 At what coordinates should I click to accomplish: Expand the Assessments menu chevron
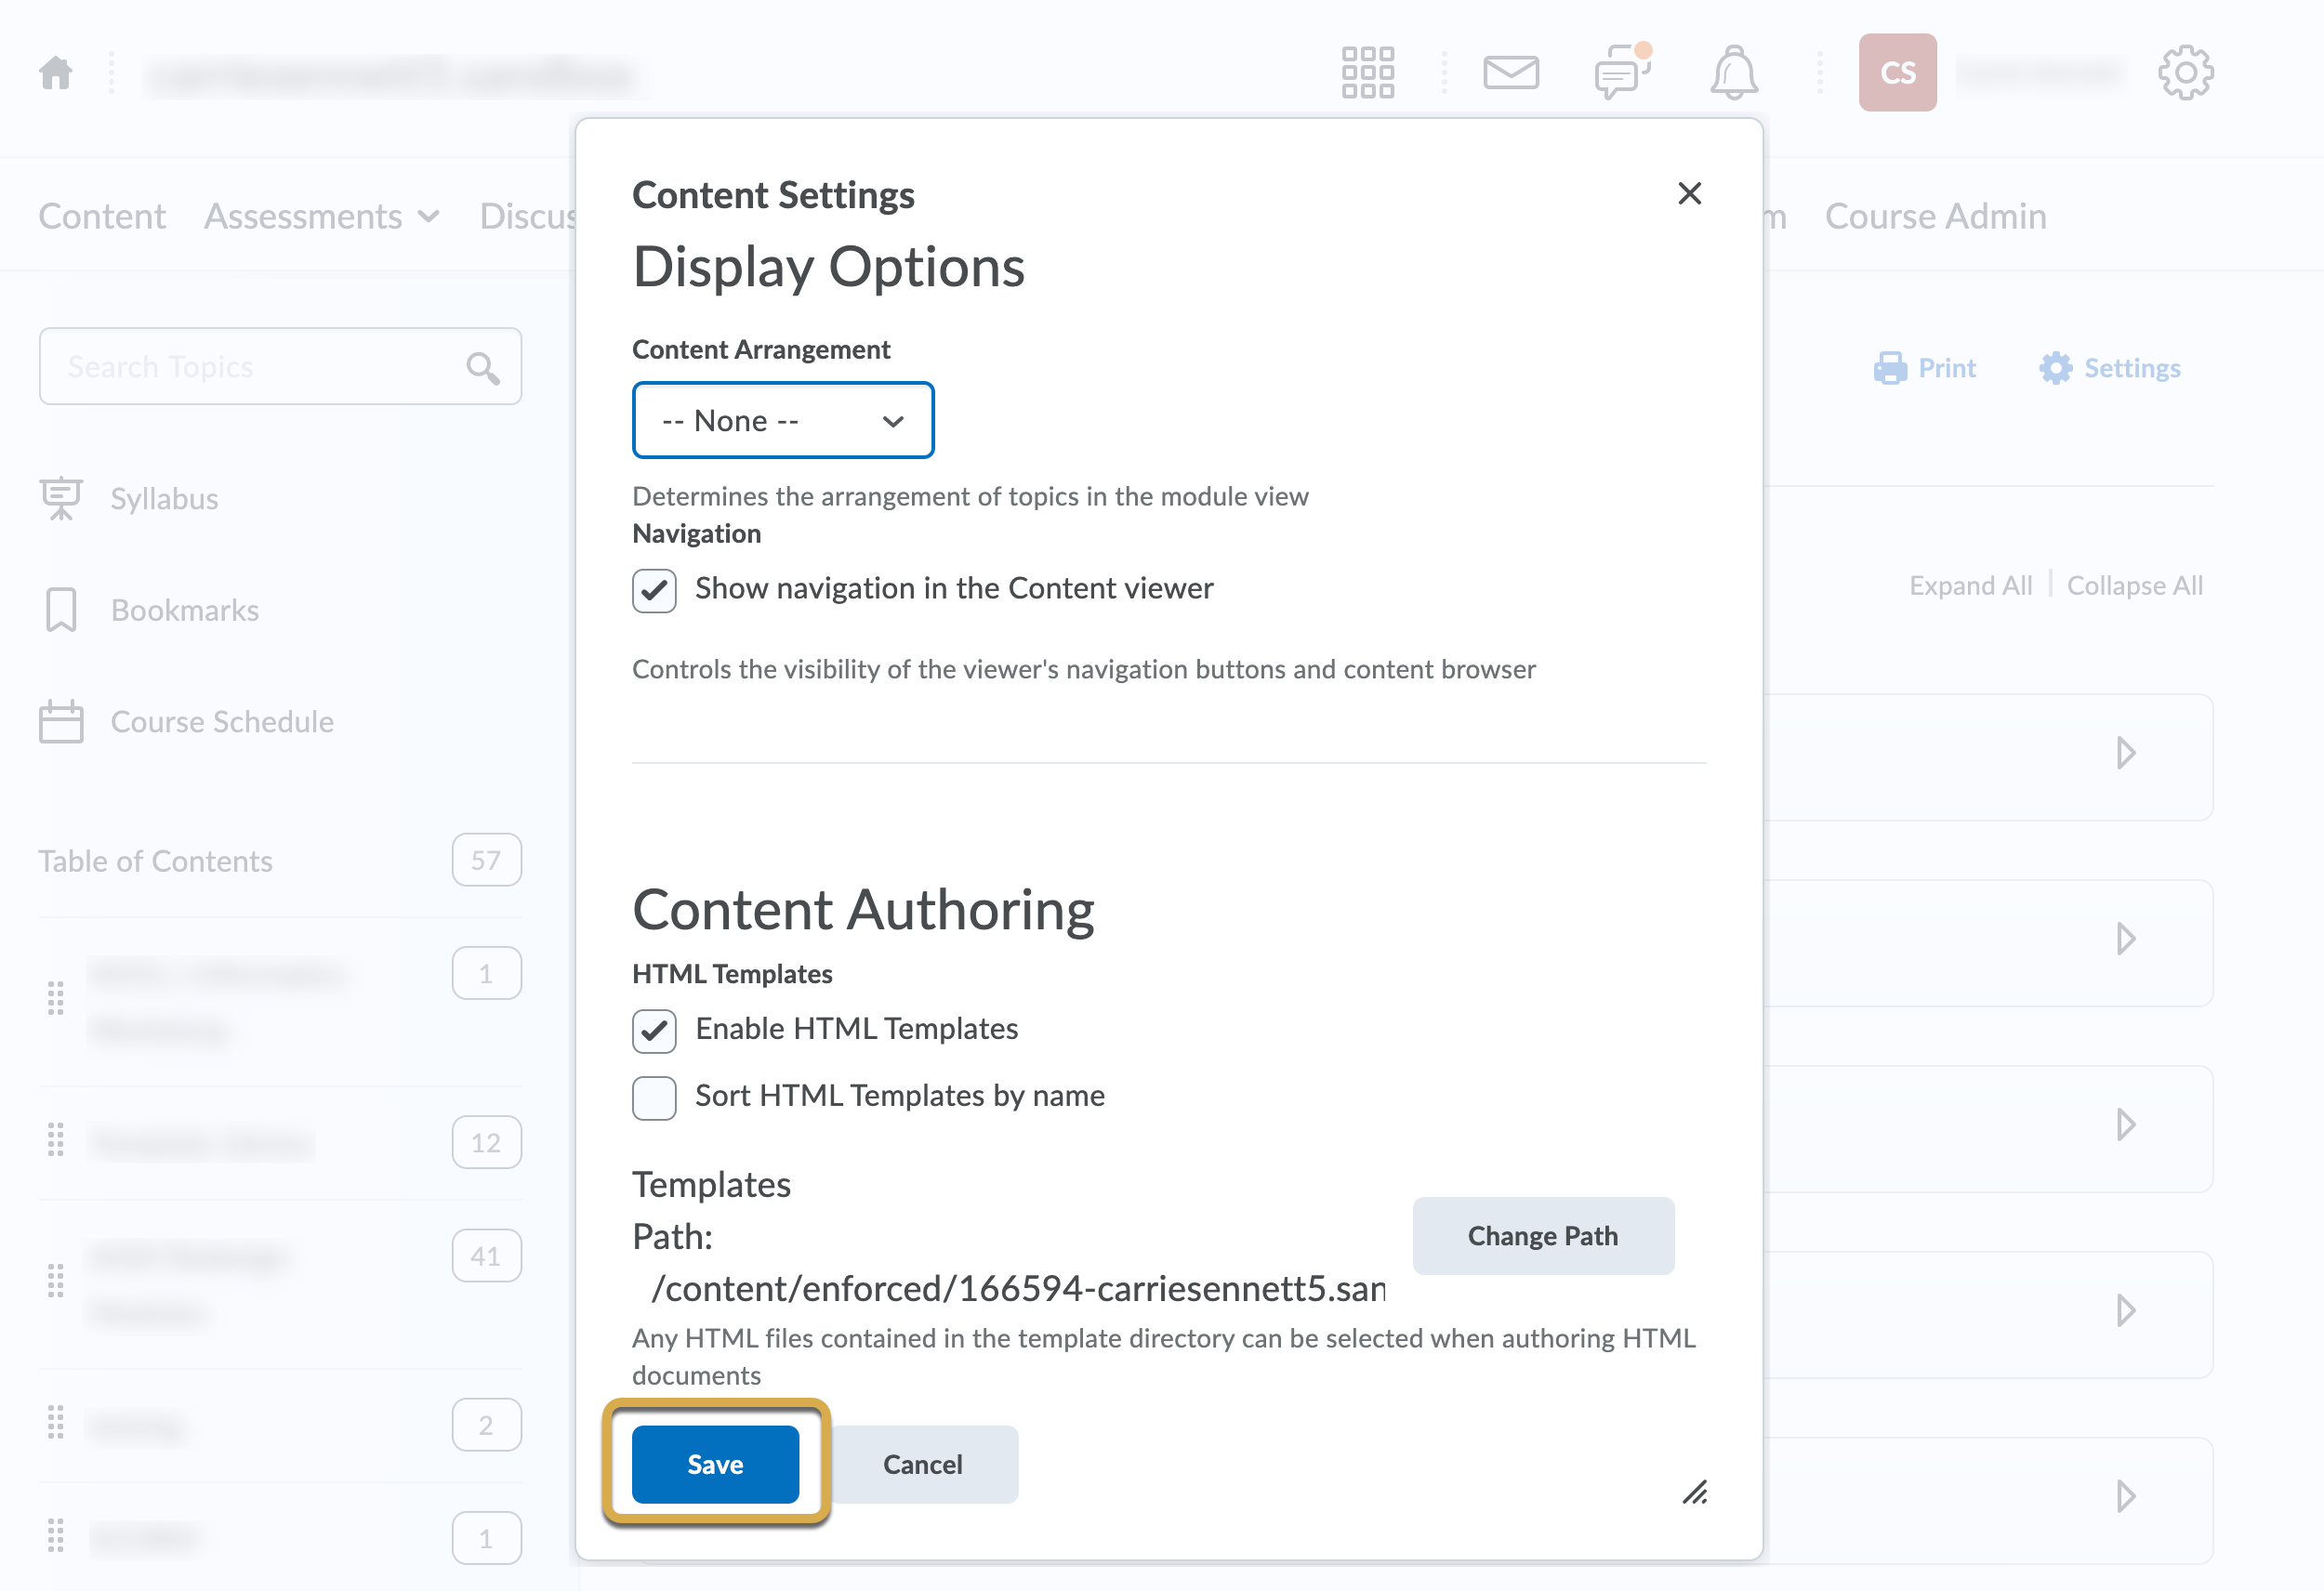(428, 217)
